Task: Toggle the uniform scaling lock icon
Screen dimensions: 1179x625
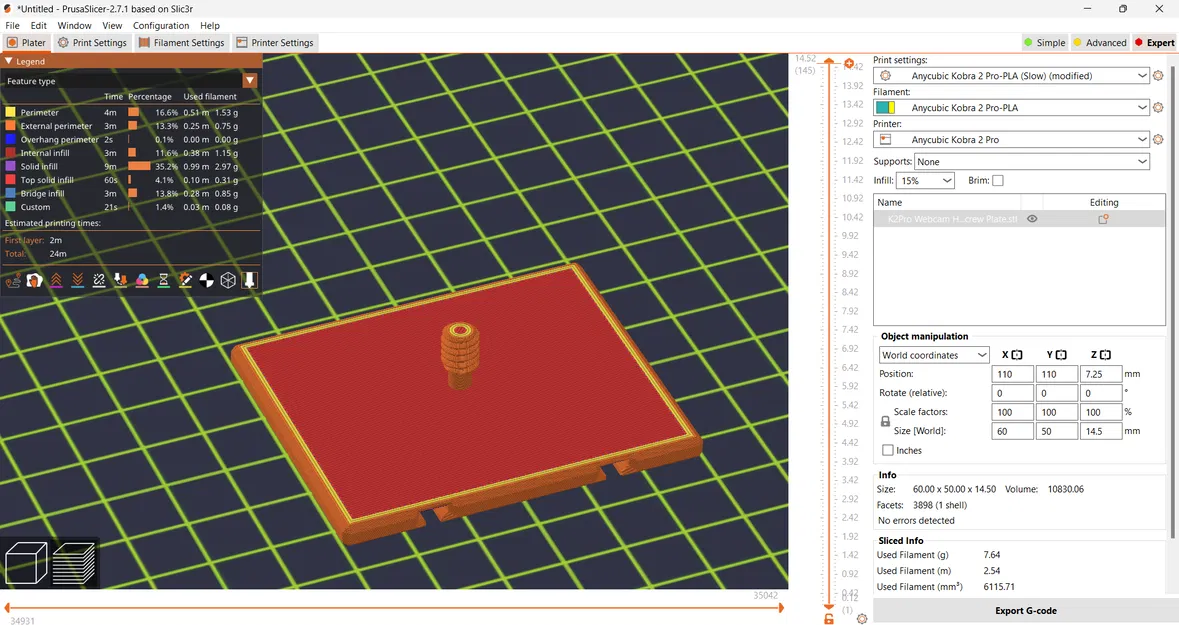Action: pos(884,421)
